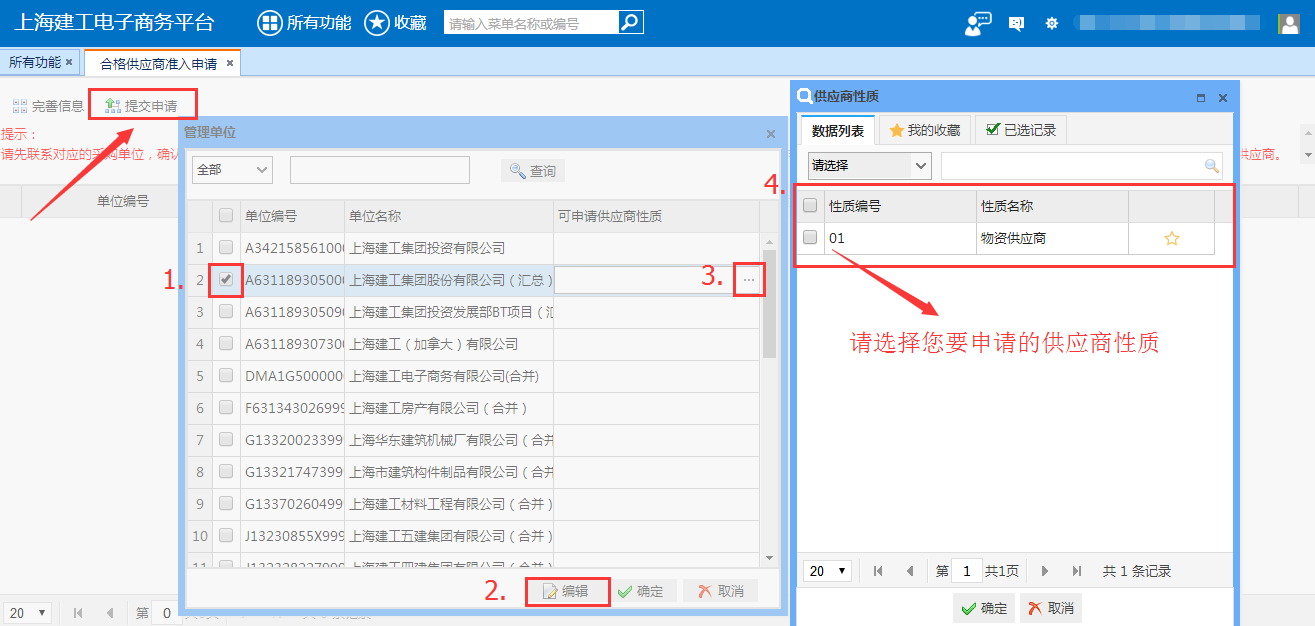Open page size dropdown in 供应商性质 pager
Screen dimensions: 1315x626
(x=827, y=571)
